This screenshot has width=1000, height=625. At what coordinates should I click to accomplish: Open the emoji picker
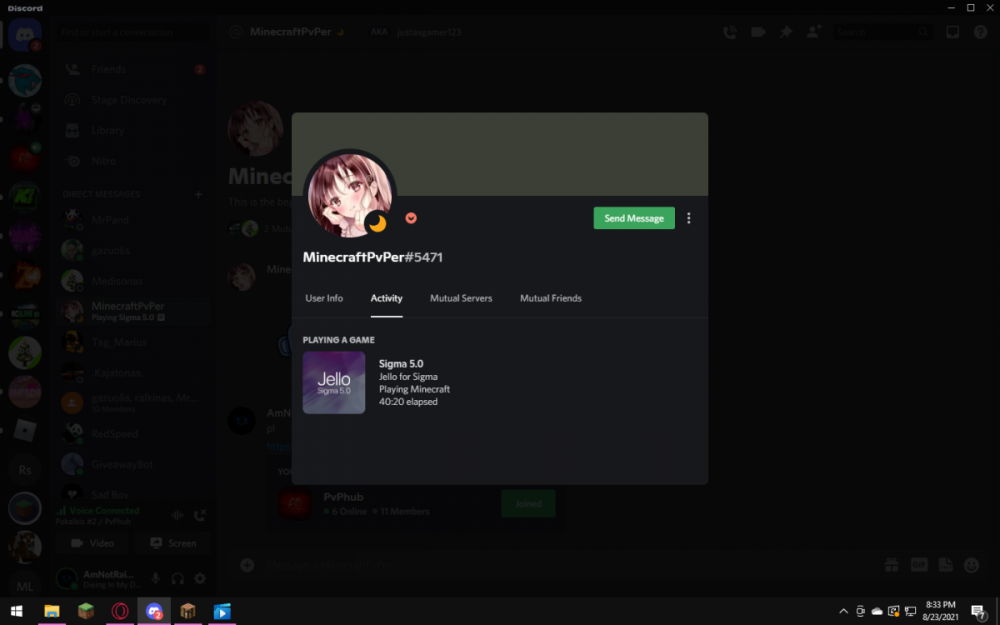pos(971,565)
